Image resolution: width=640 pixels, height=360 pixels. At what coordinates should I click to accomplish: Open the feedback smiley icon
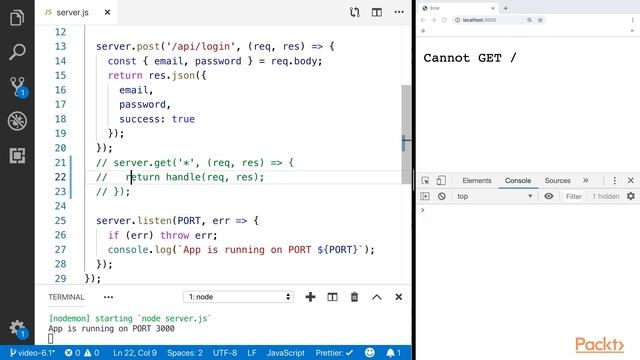[x=370, y=353]
